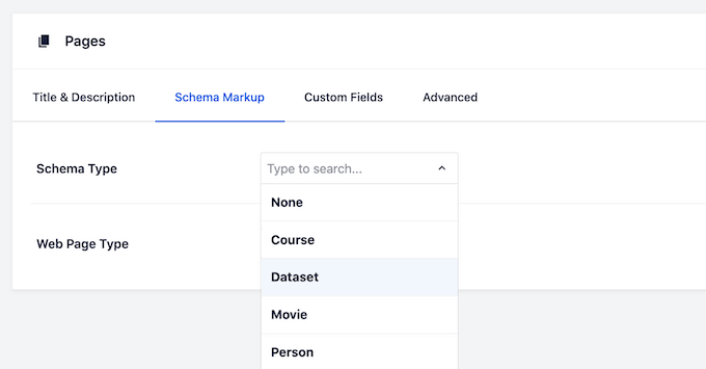Pick the Dataset schema option
This screenshot has width=706, height=369.
click(359, 277)
